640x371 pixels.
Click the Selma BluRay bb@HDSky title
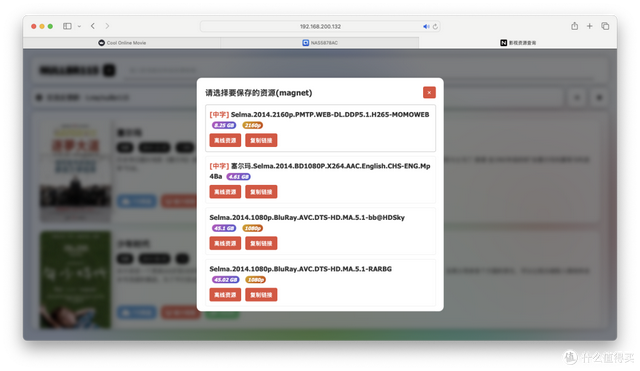click(307, 218)
